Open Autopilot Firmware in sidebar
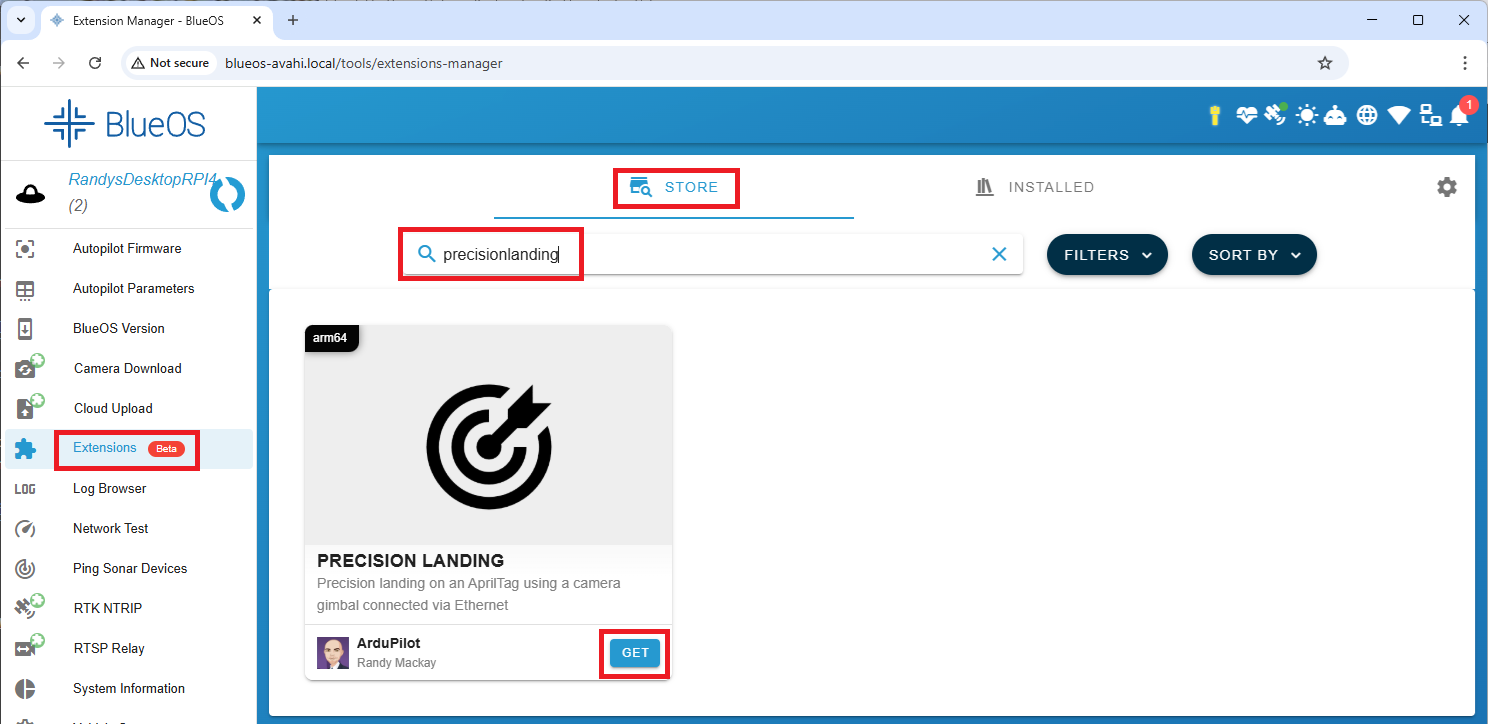 tap(127, 248)
